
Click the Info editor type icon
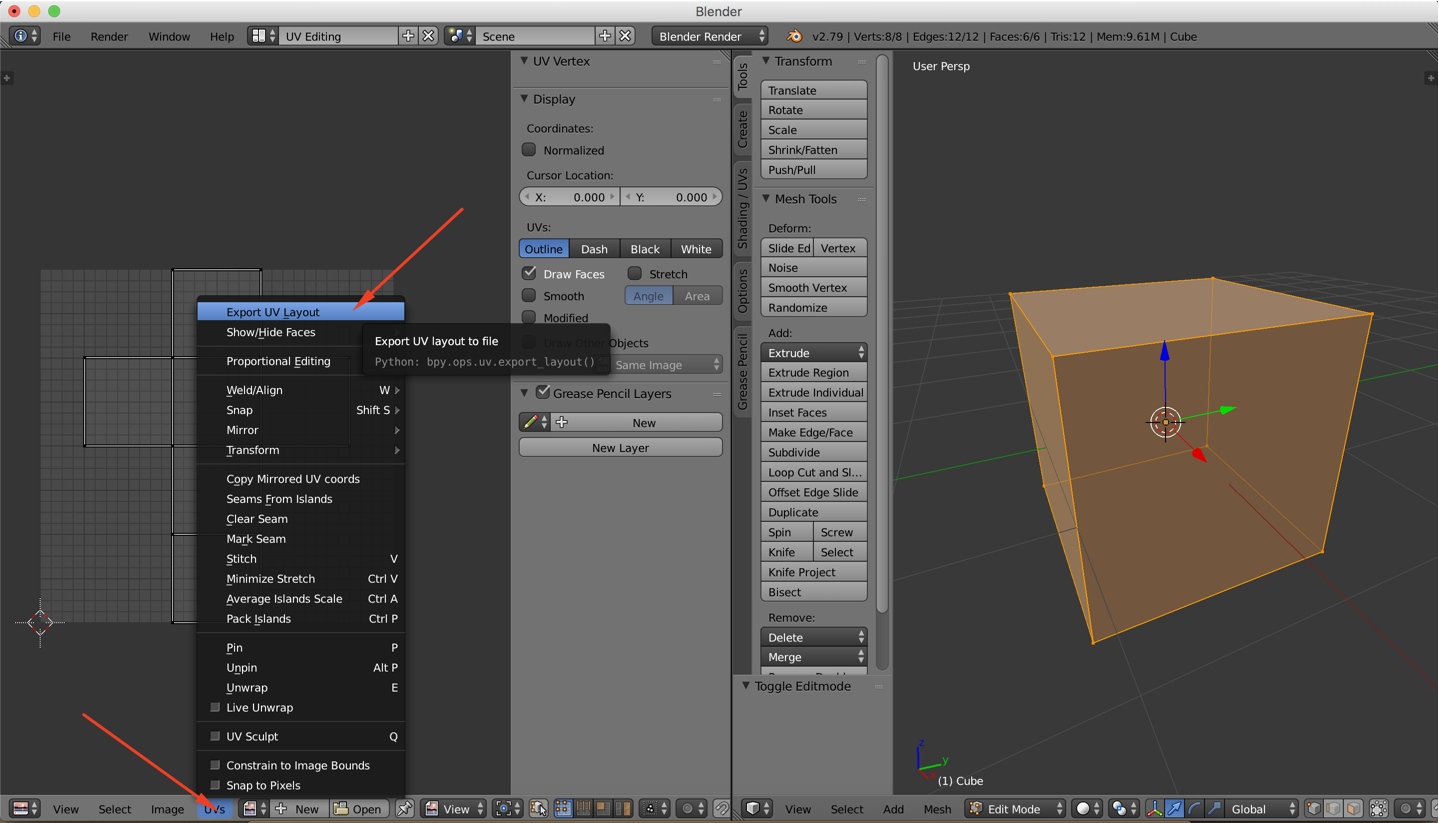coord(24,36)
